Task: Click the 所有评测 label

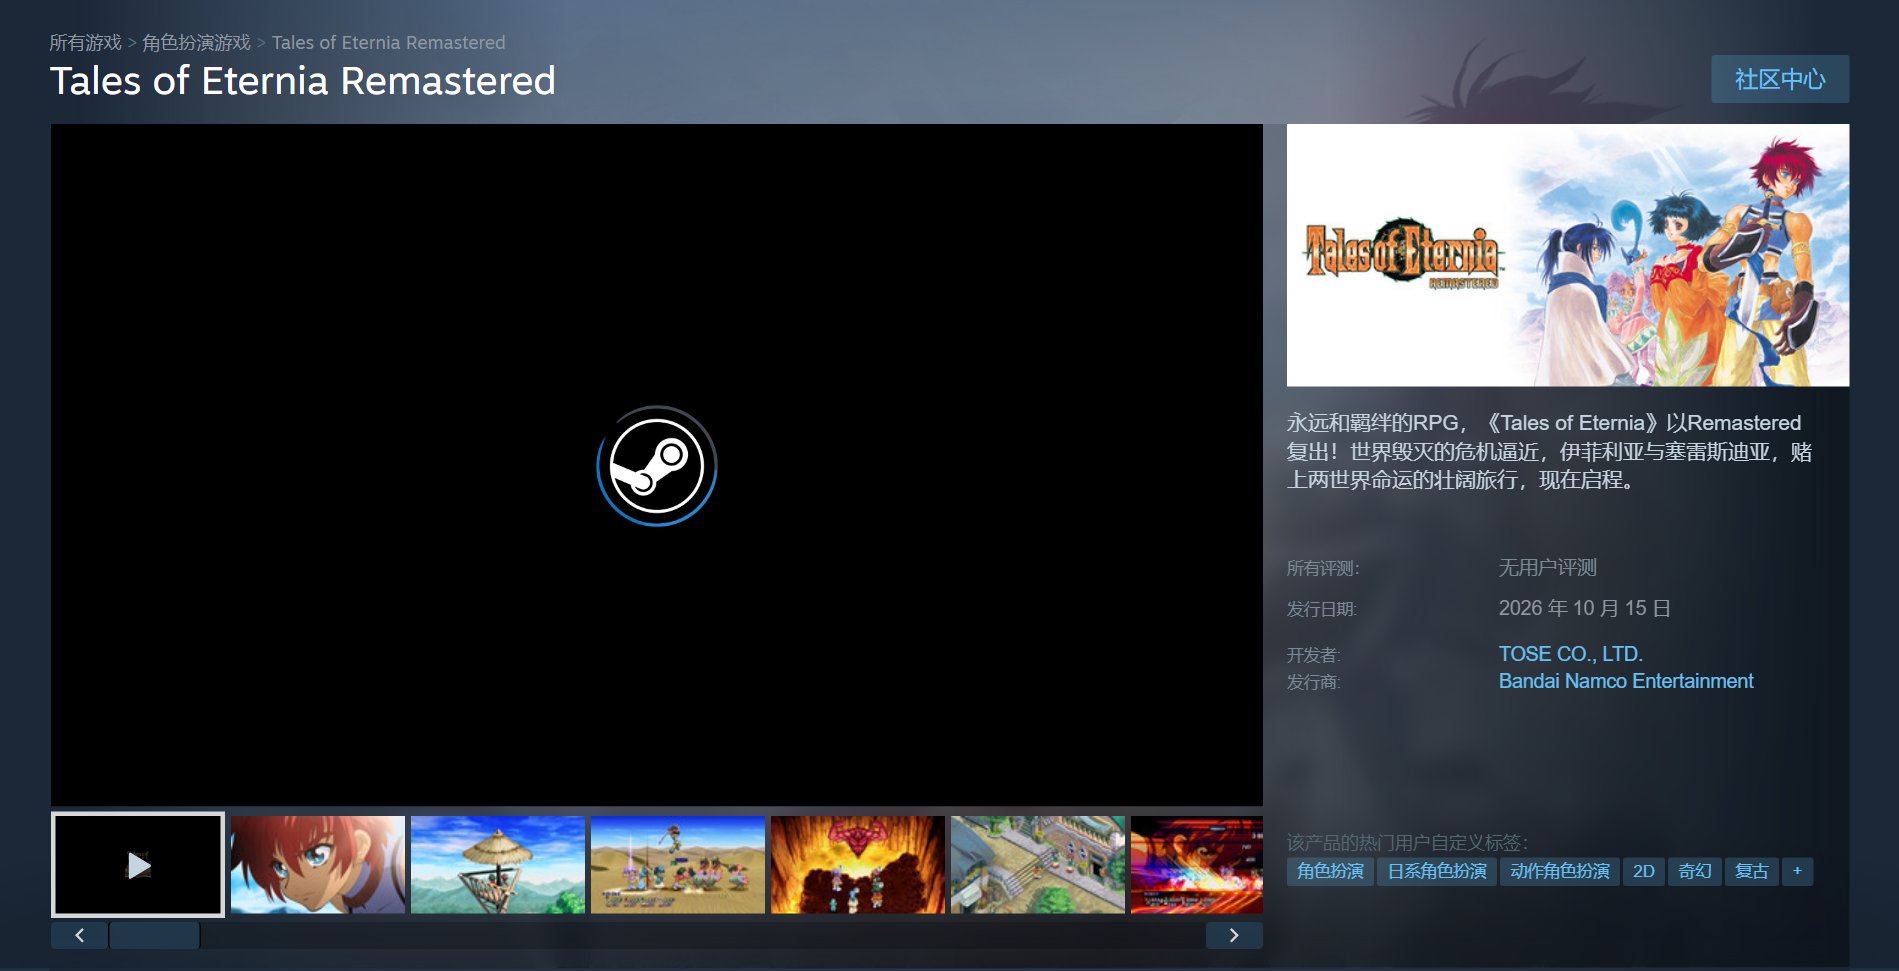Action: 1323,569
